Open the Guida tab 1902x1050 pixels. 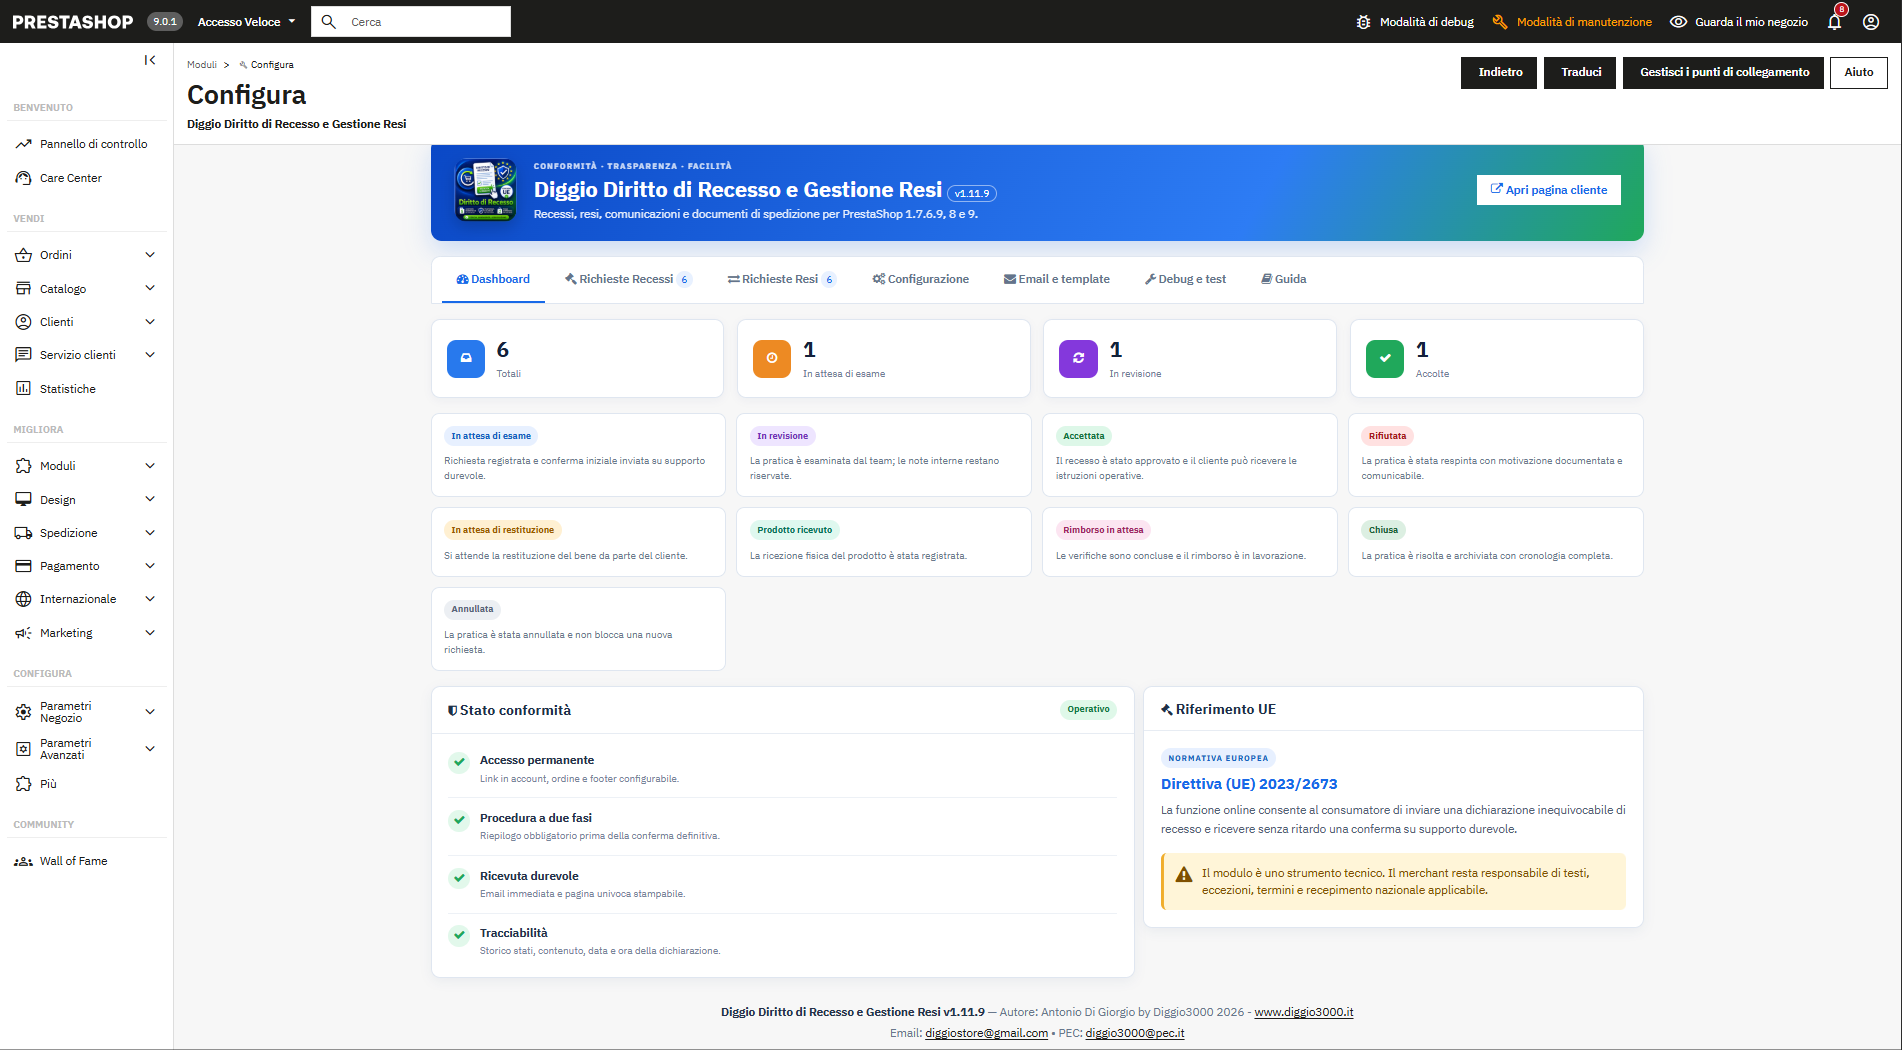pyautogui.click(x=1284, y=279)
